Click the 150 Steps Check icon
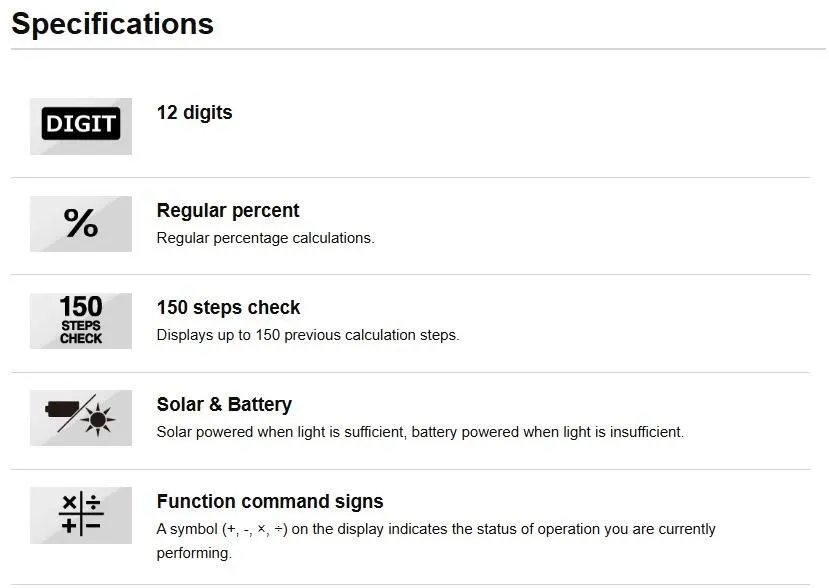 pyautogui.click(x=81, y=320)
